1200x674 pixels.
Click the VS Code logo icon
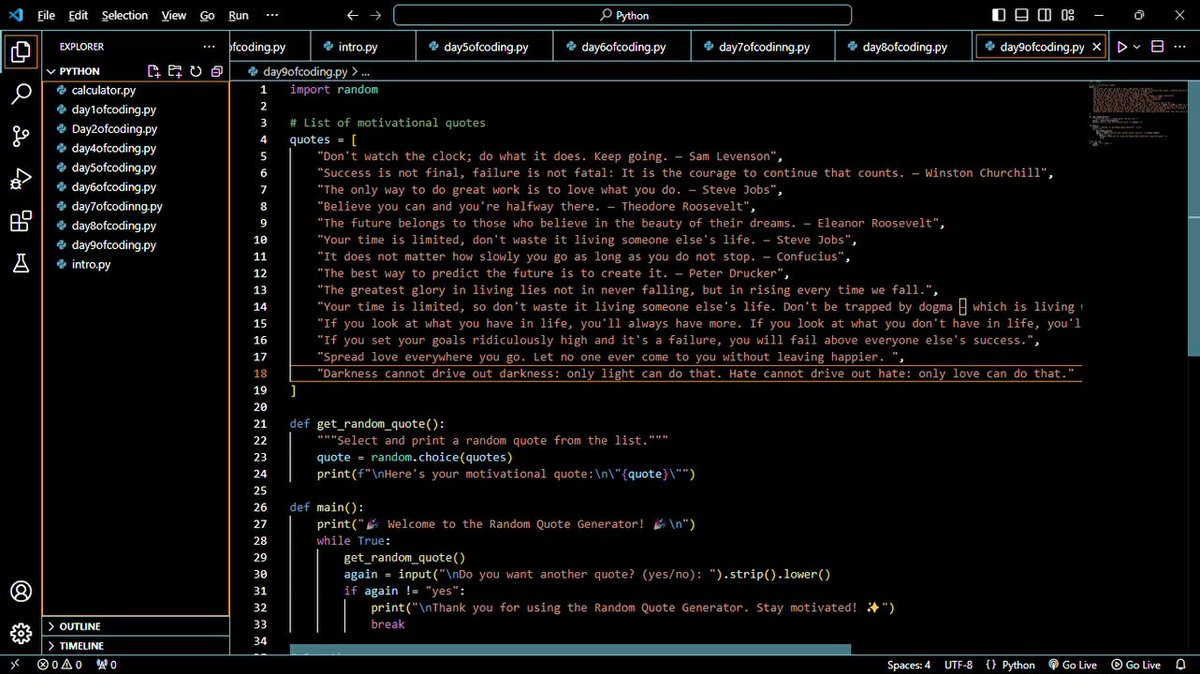tap(14, 15)
